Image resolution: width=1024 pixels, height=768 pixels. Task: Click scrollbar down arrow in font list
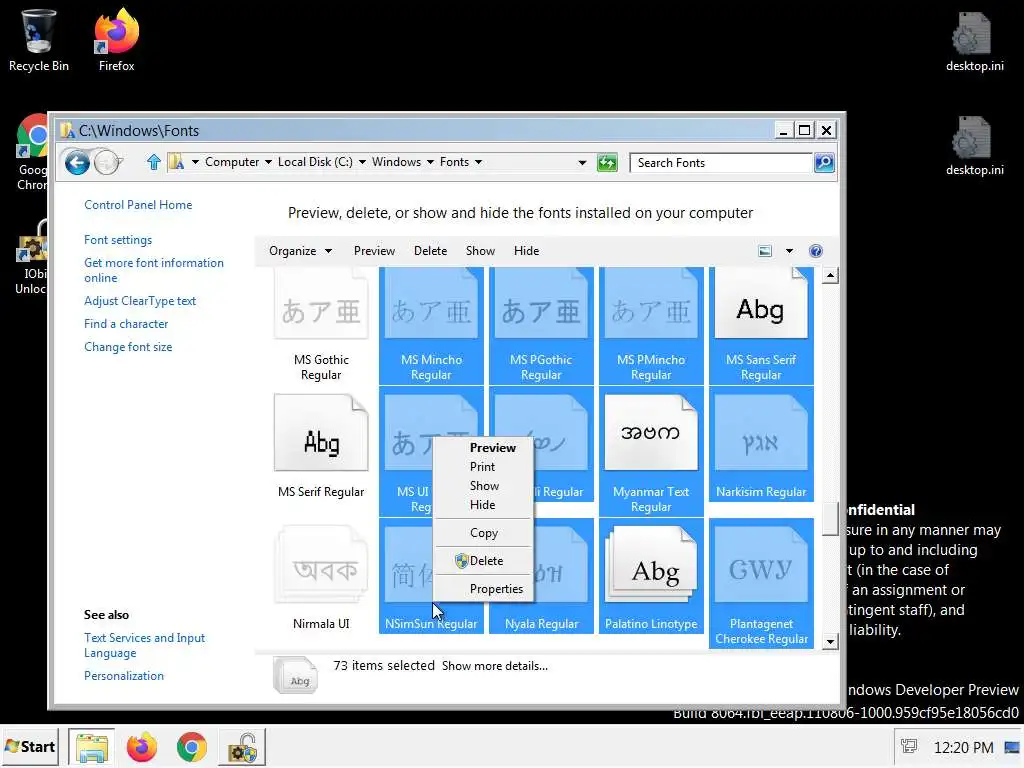(x=829, y=641)
